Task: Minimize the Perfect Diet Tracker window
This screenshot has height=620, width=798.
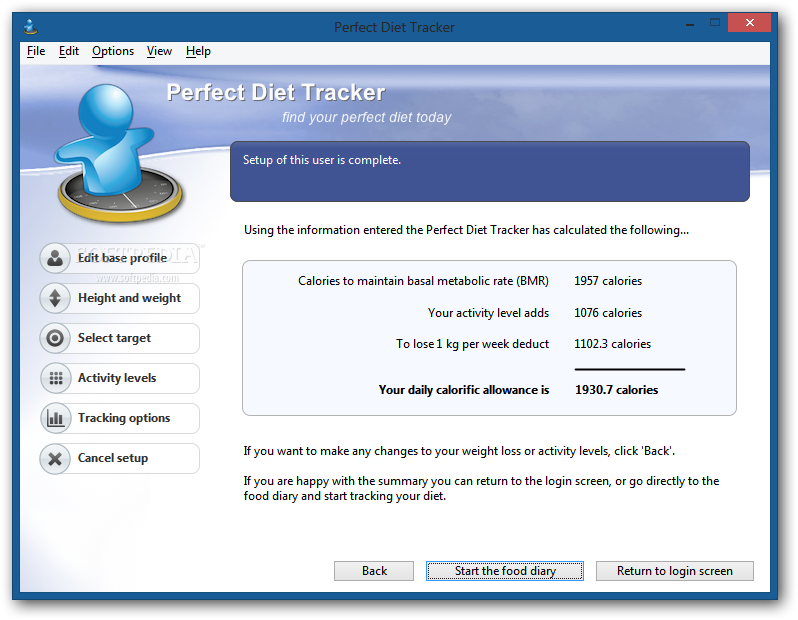Action: (690, 23)
